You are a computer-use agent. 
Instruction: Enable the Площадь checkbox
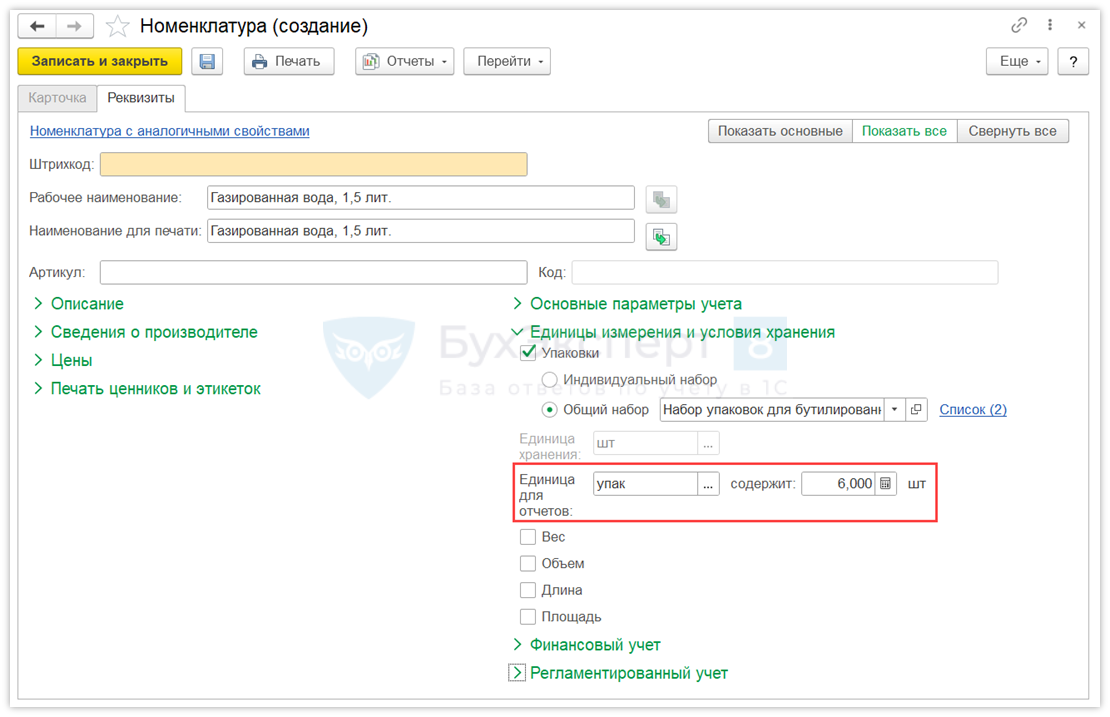click(x=528, y=616)
